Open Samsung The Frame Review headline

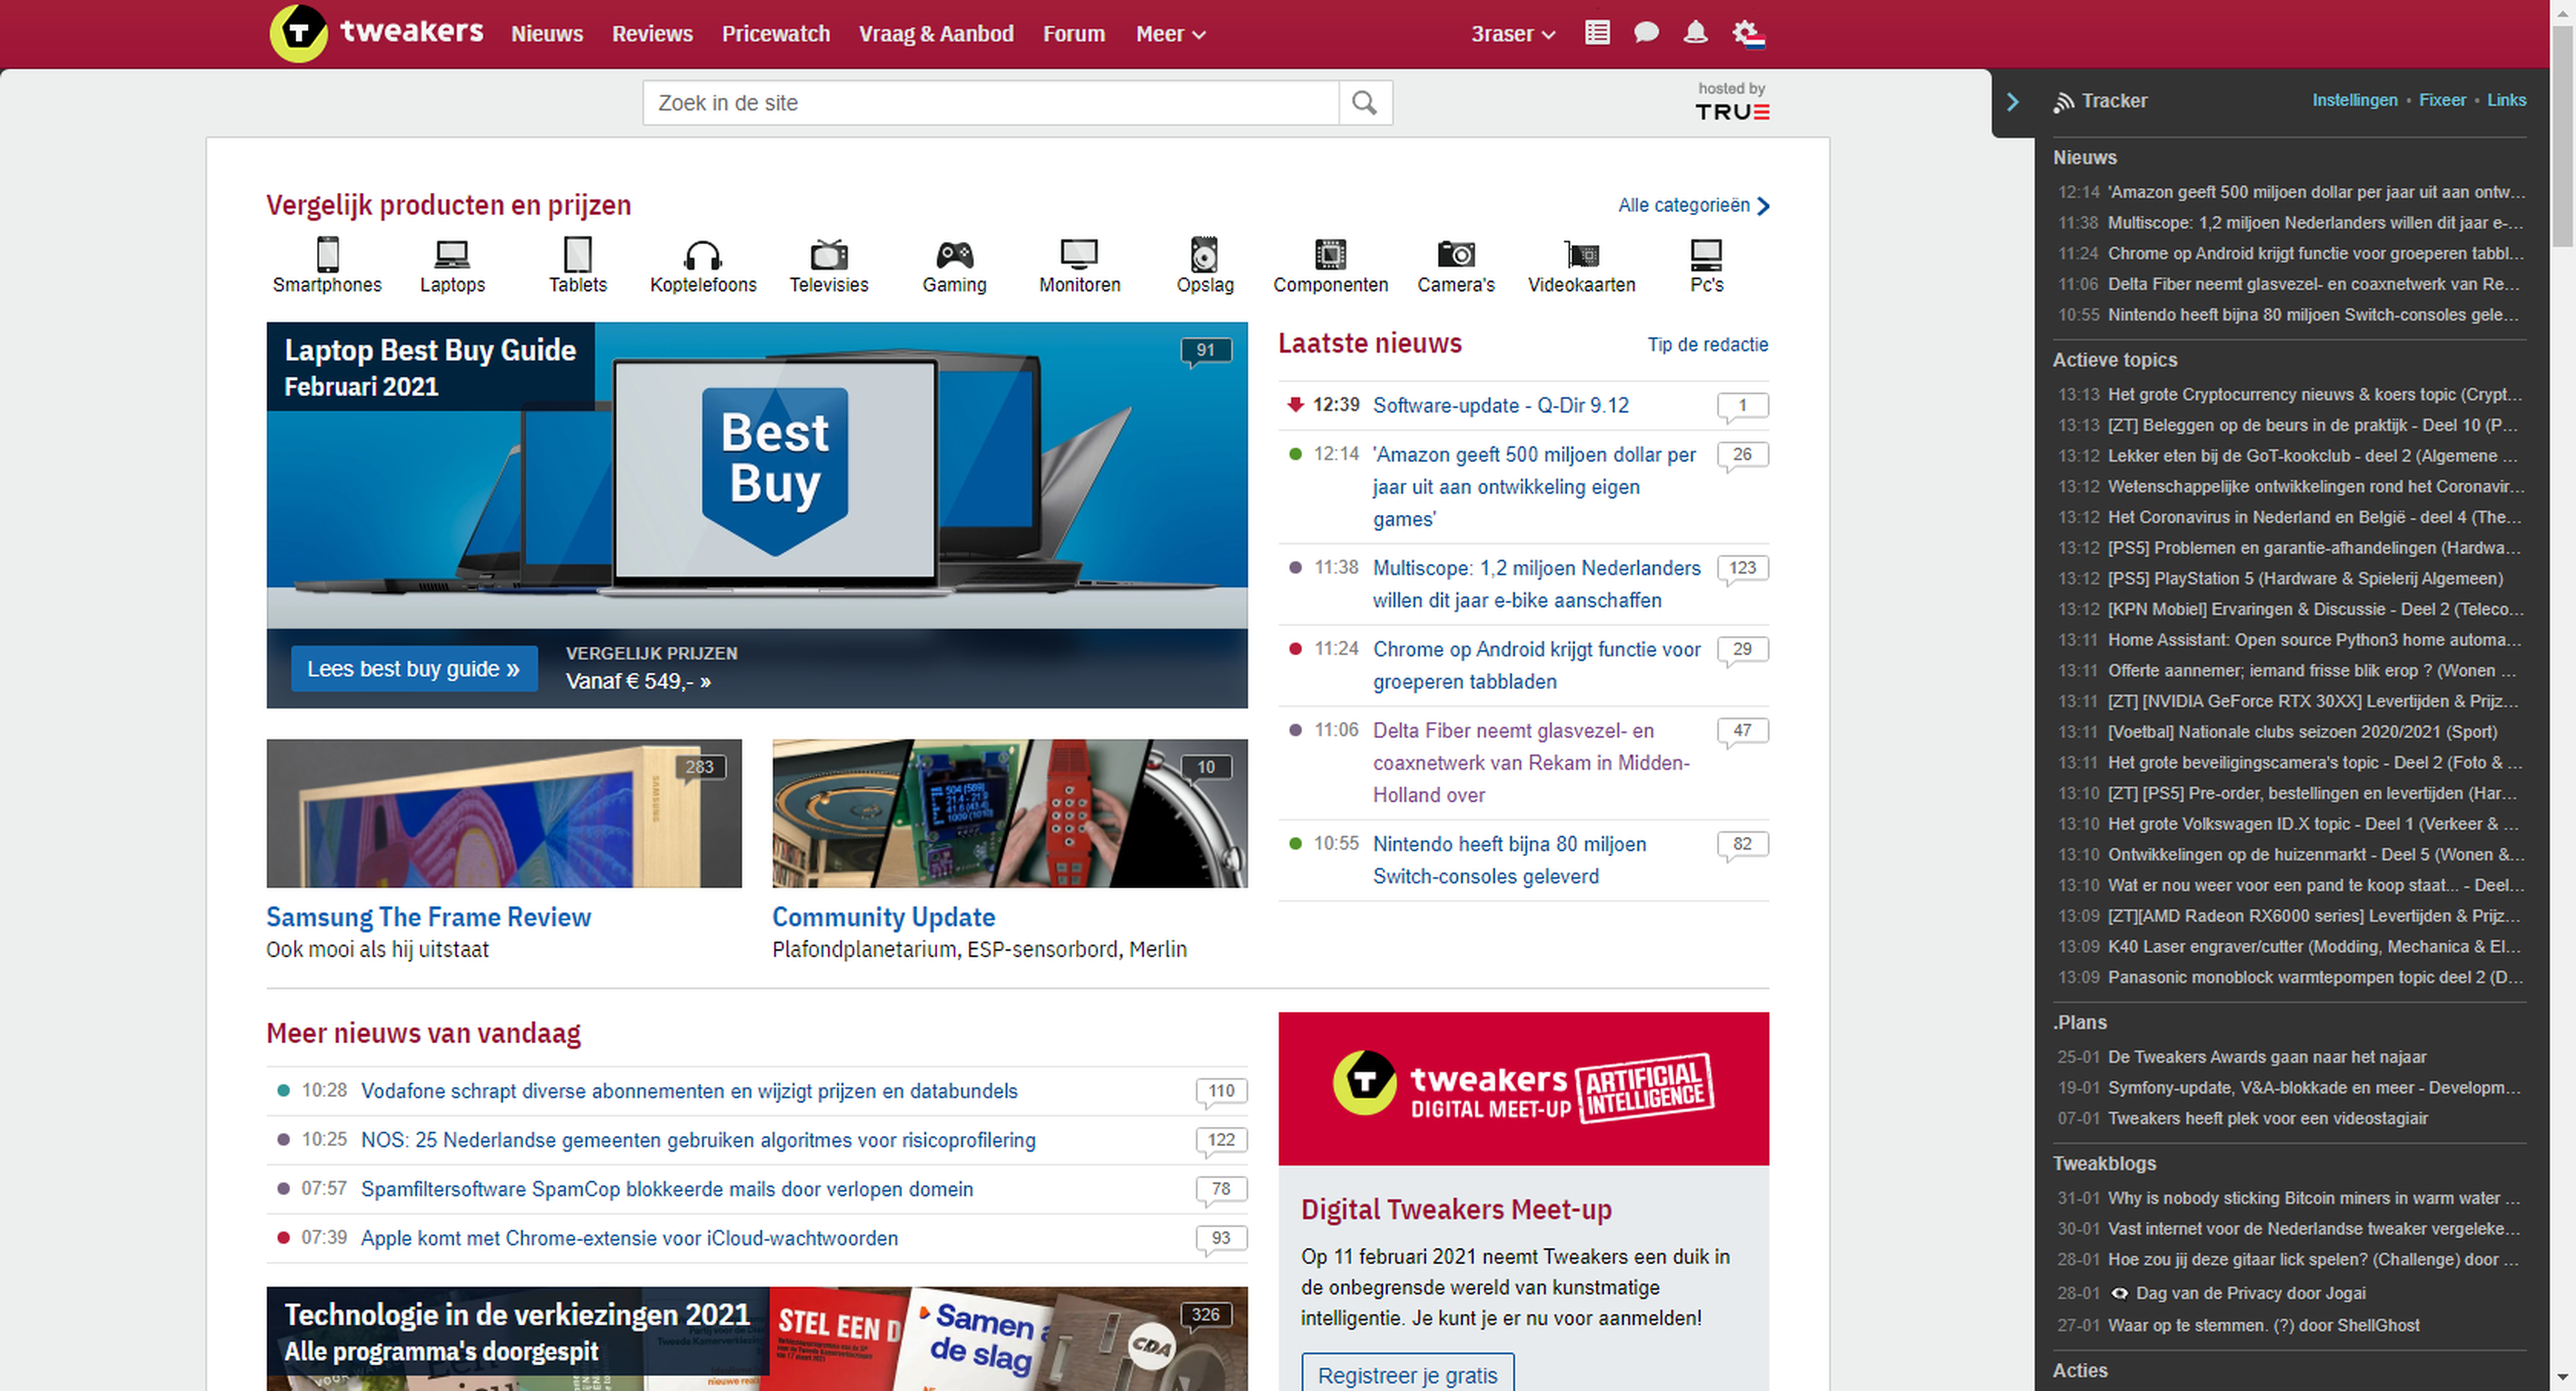tap(429, 917)
